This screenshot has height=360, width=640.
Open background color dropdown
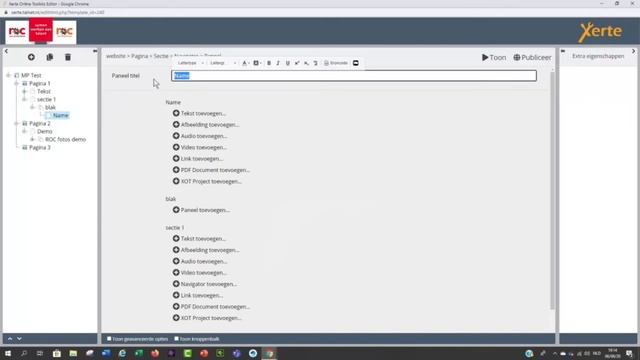(257, 63)
